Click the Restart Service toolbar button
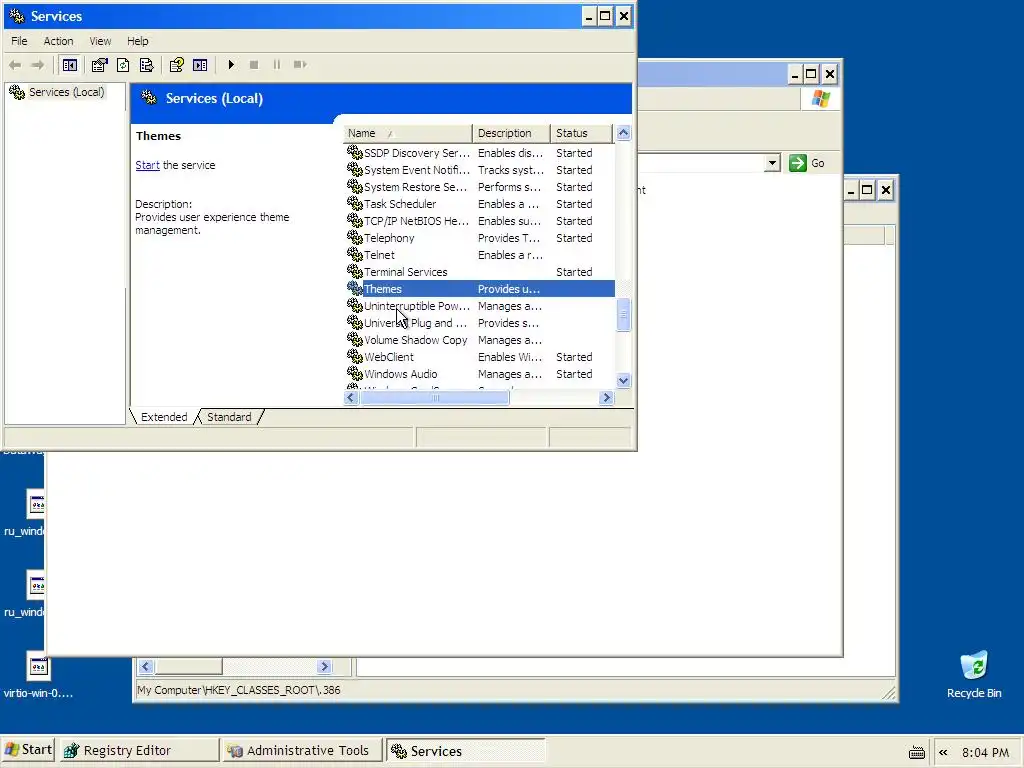1024x768 pixels. pos(300,65)
